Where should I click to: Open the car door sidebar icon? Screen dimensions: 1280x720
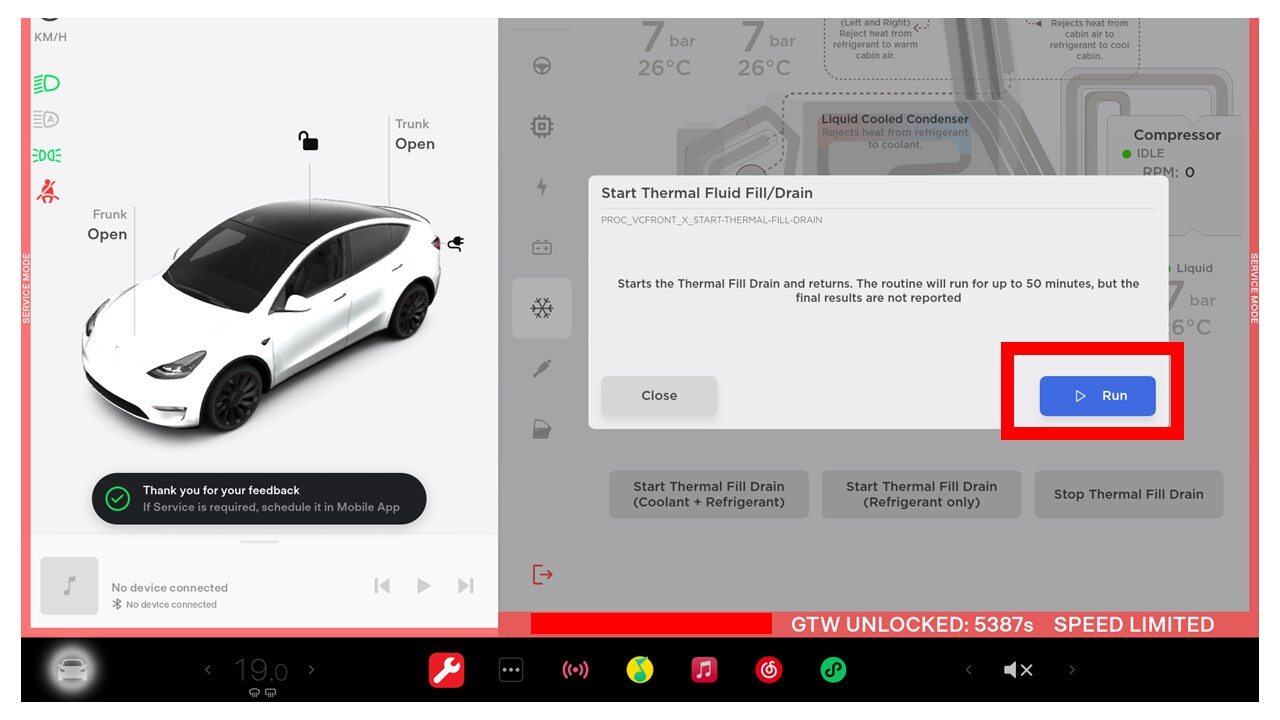[x=542, y=430]
